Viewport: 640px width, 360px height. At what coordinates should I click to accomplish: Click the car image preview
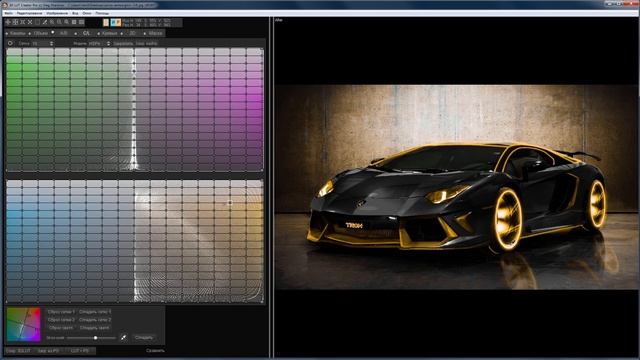[457, 187]
